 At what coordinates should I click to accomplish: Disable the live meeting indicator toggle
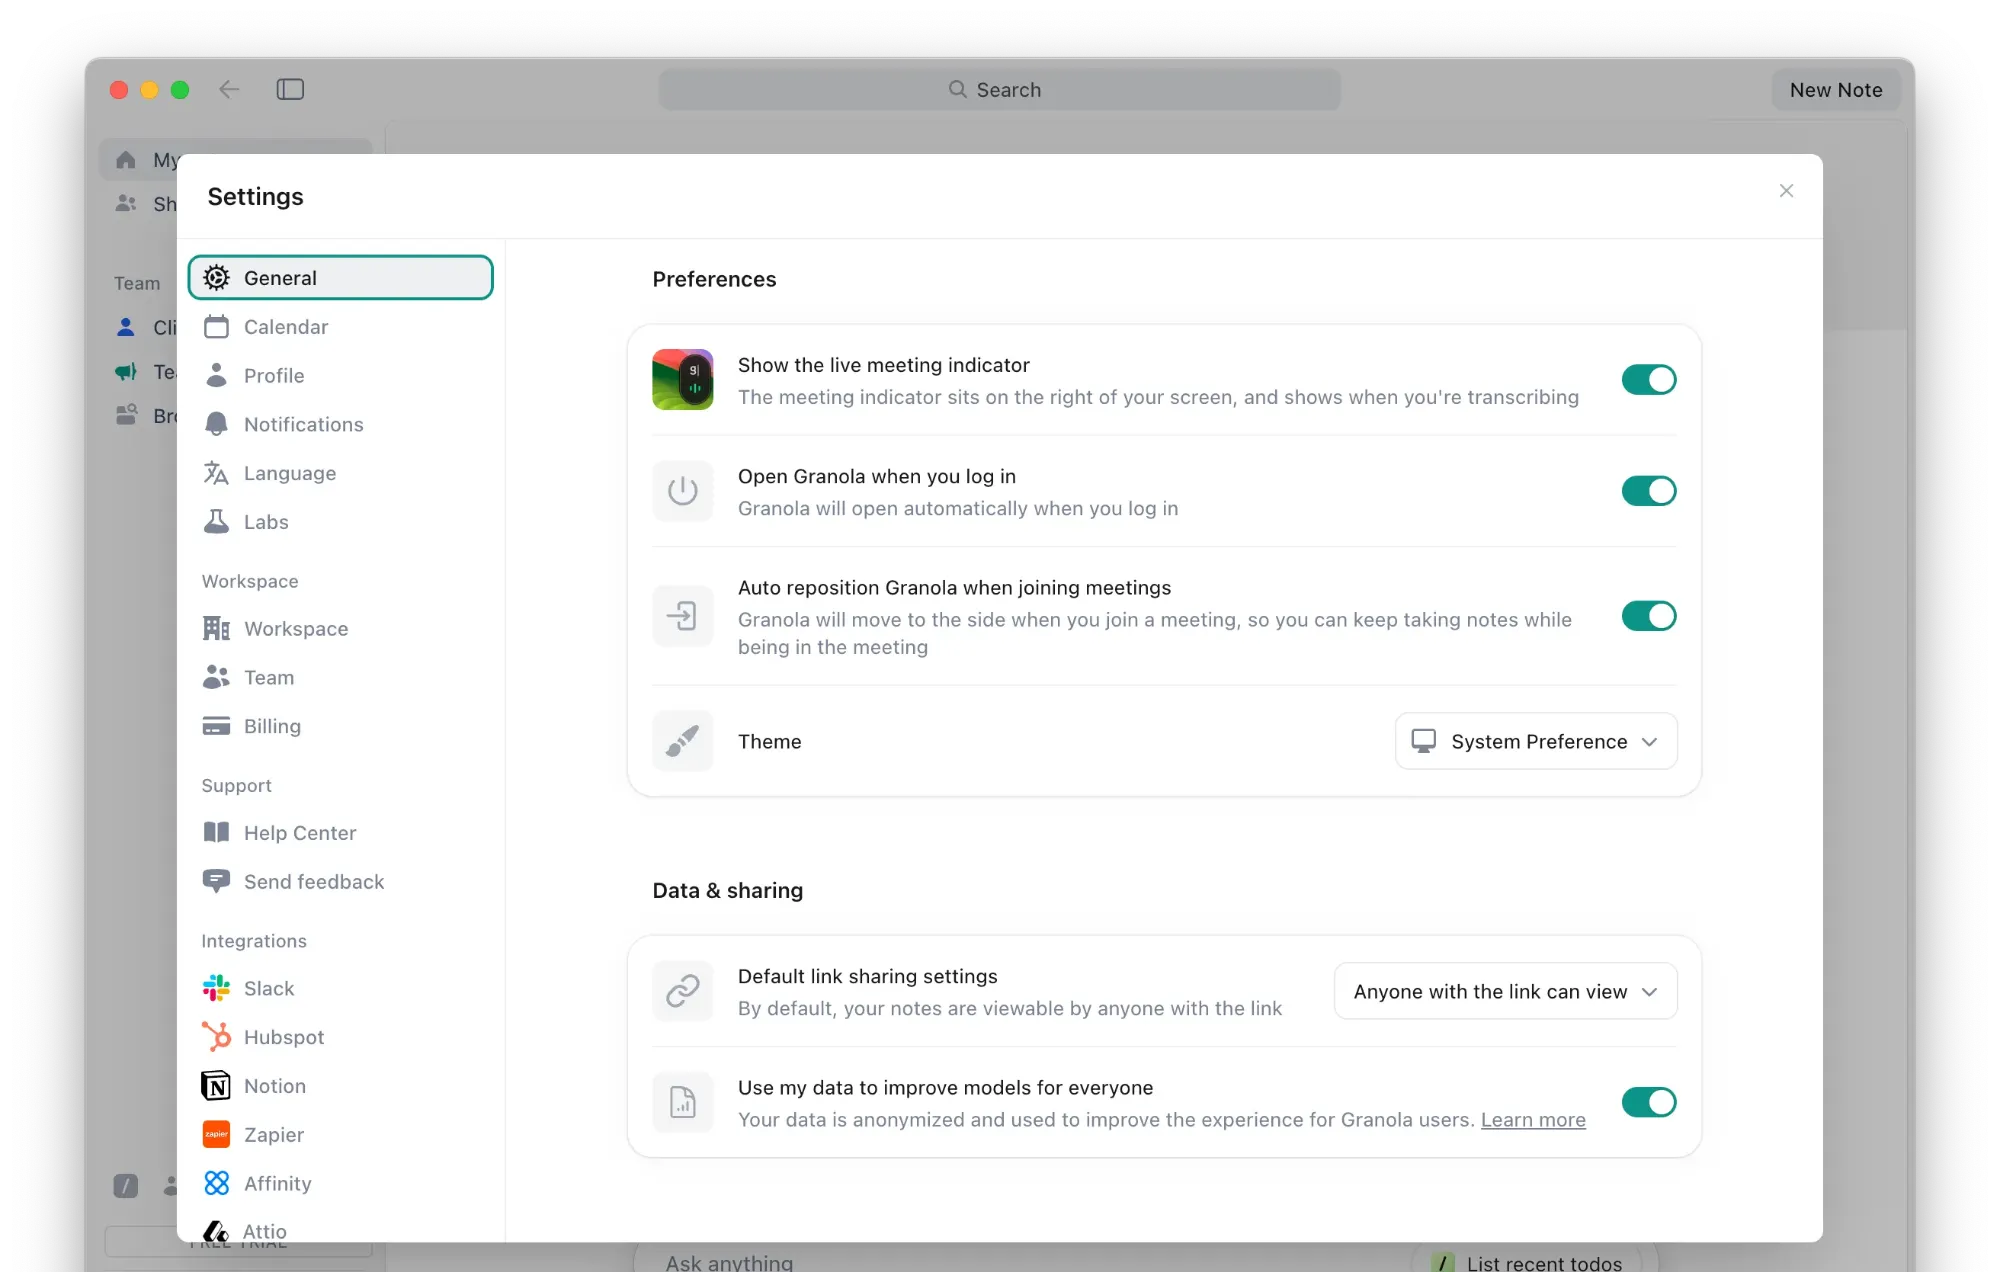pyautogui.click(x=1648, y=380)
